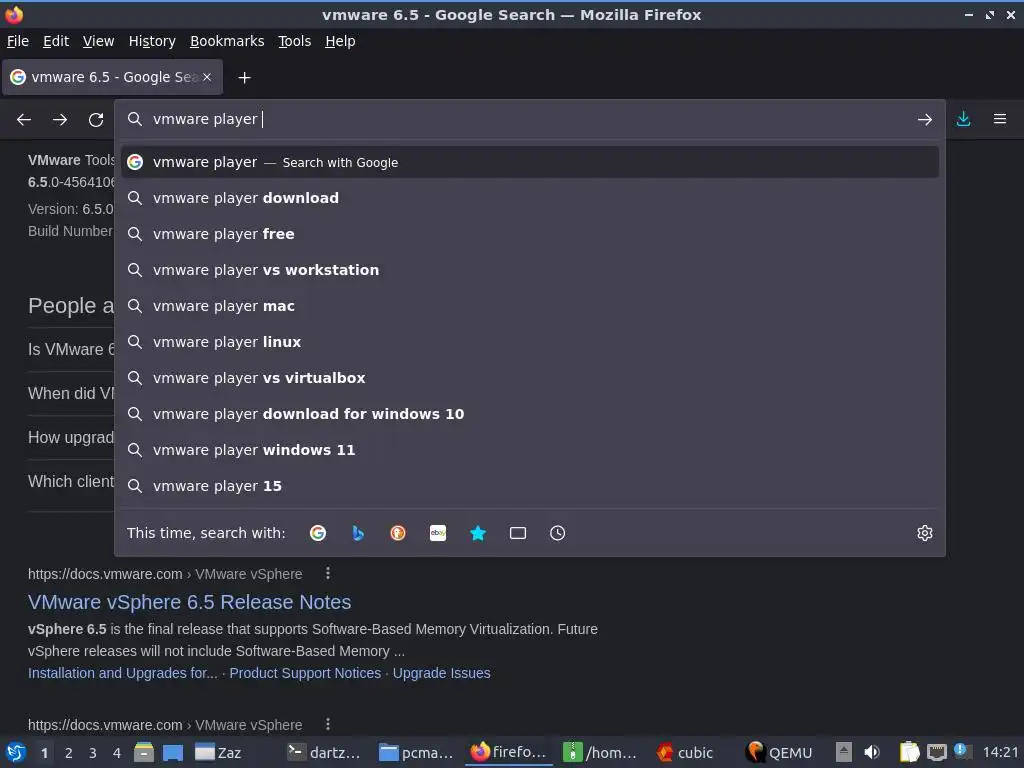Switch to workspace 2

[x=69, y=753]
